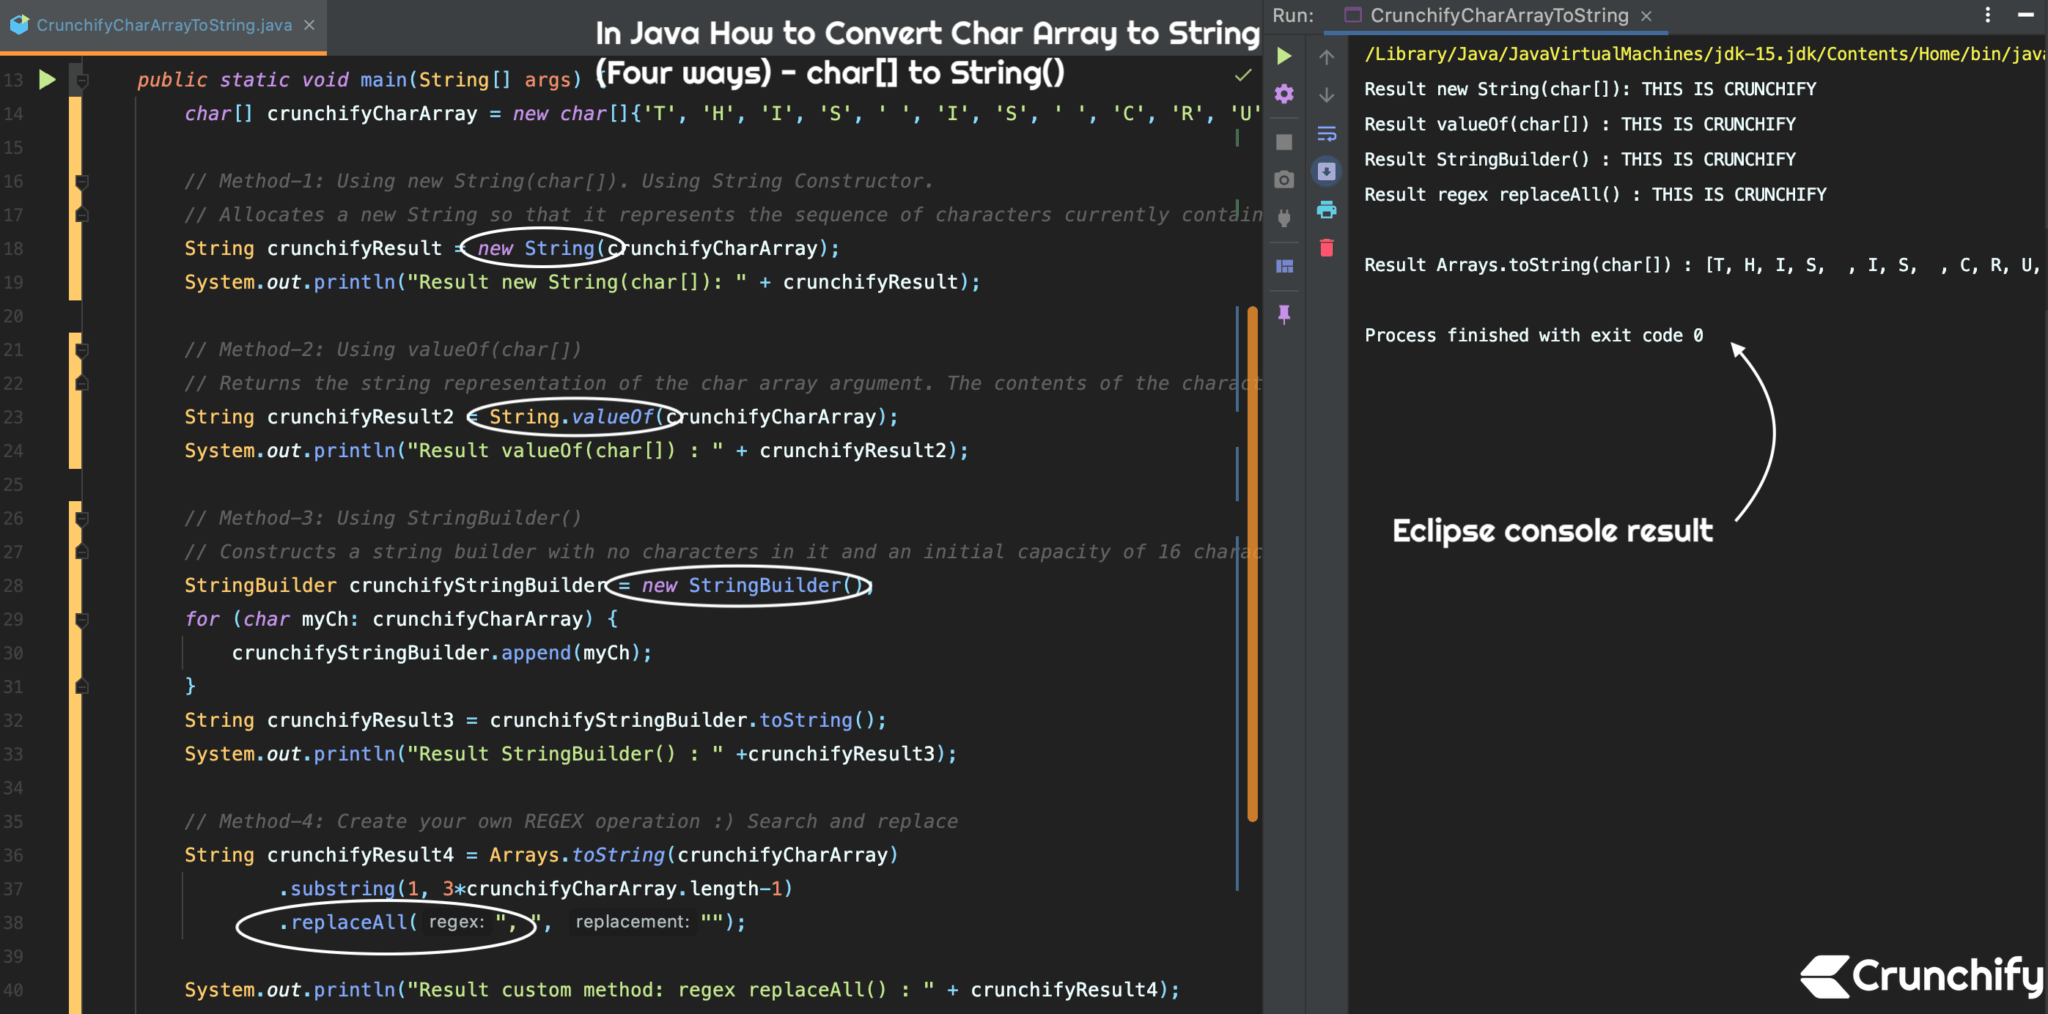Image resolution: width=2048 pixels, height=1014 pixels.
Task: Rerun the CrunchifyCharArrayToString program
Action: pyautogui.click(x=1284, y=57)
